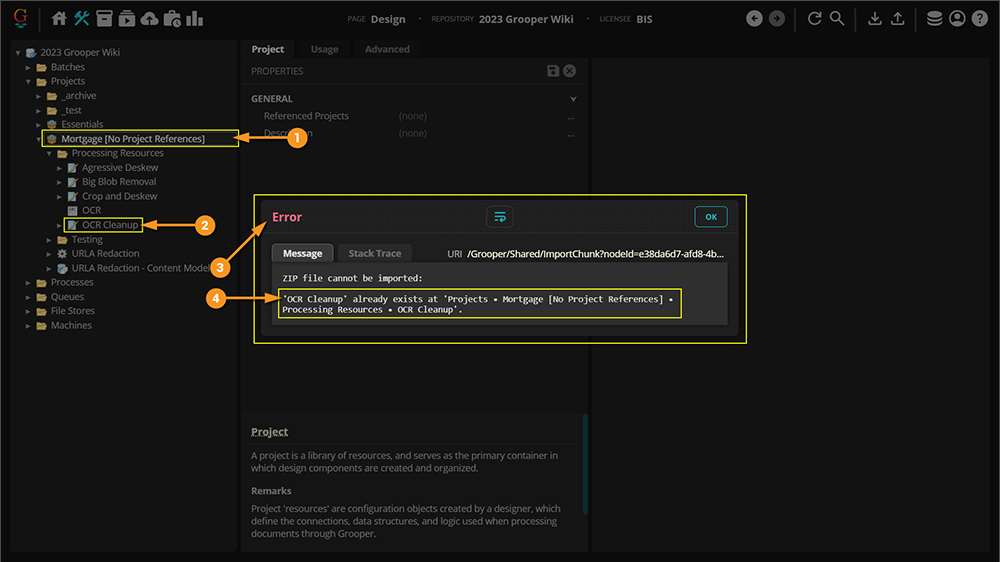Screen dimensions: 1000x562
Task: Select the Design tools icon
Action: [x=82, y=18]
